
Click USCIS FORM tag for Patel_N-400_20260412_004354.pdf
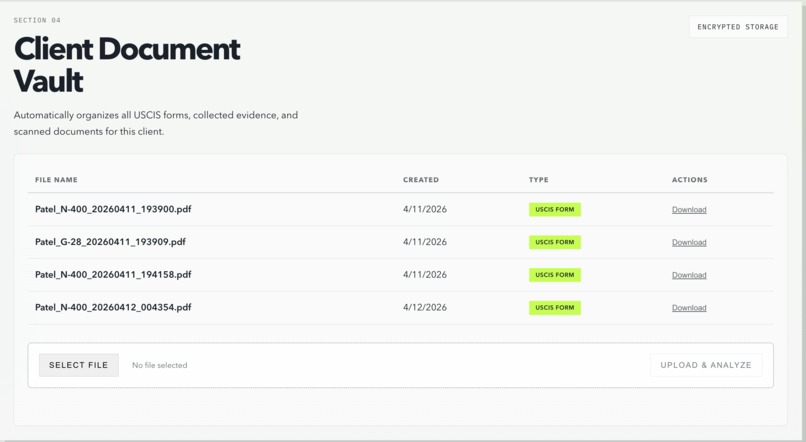(x=555, y=308)
